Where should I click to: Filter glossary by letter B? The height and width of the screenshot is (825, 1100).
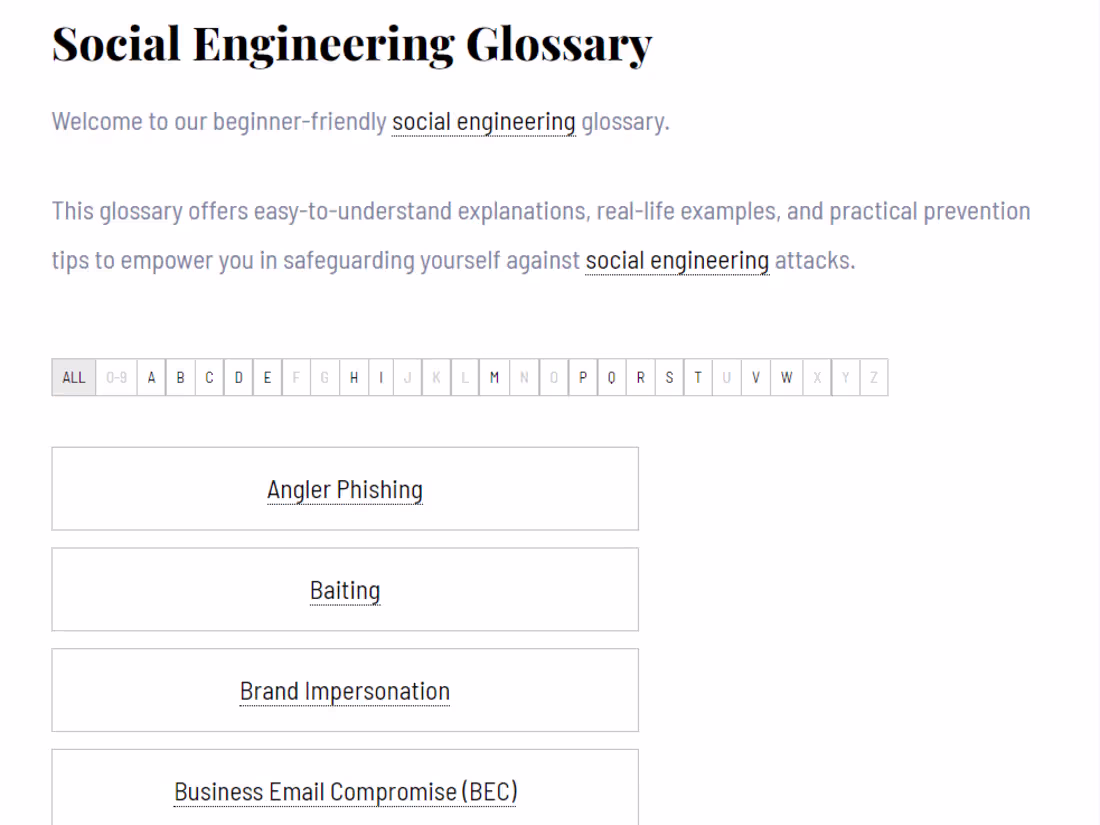click(x=180, y=377)
